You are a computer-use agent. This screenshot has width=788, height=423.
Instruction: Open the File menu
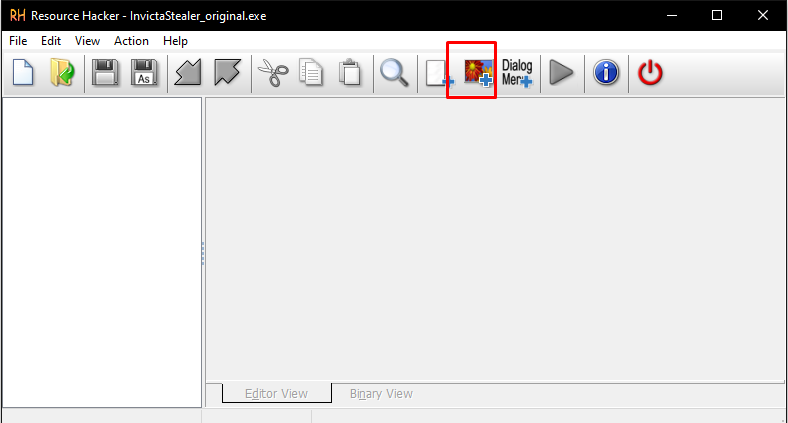[x=18, y=41]
